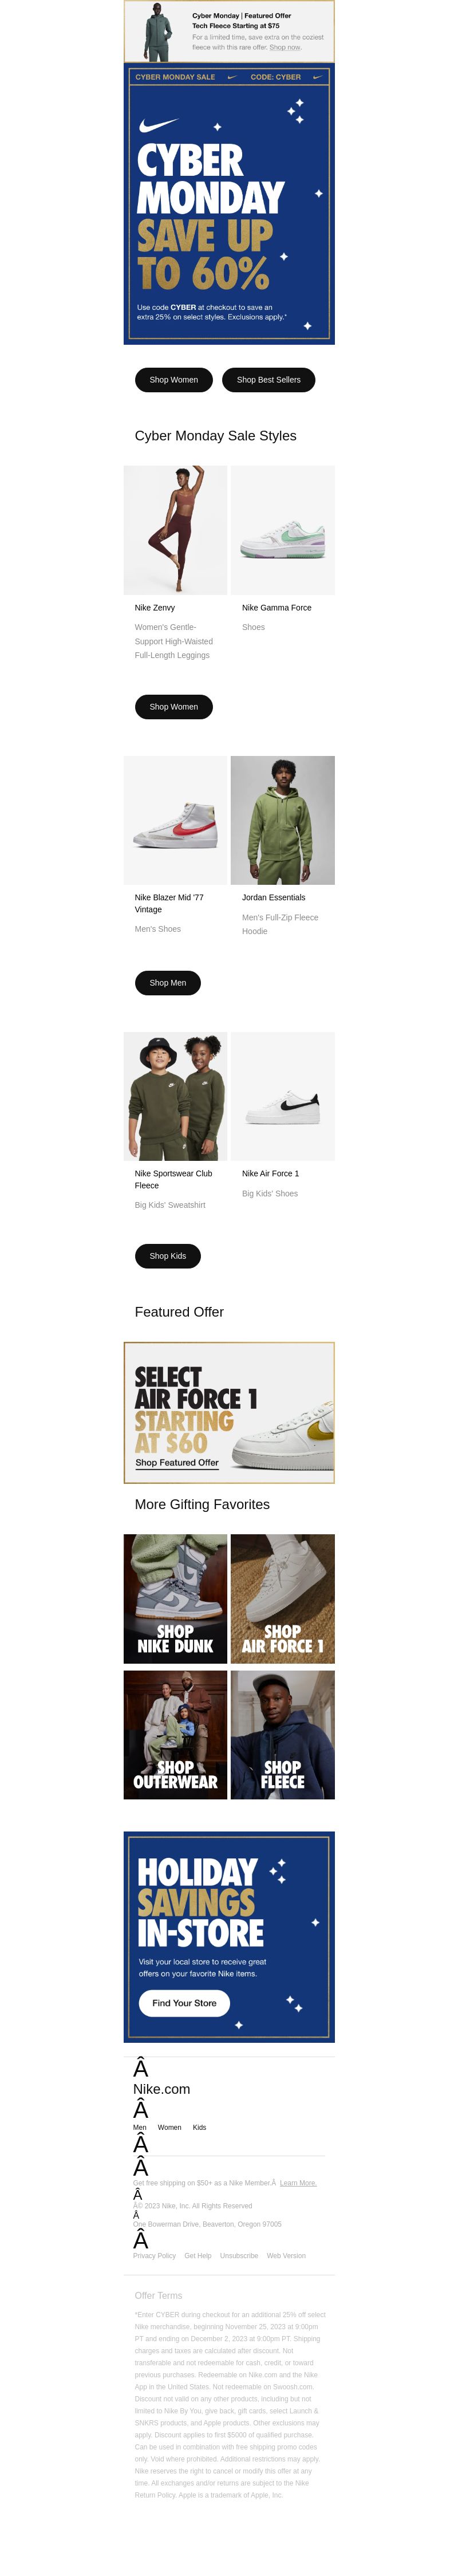The image size is (458, 2576).
Task: Click the Shop Best Sellers button
Action: click(268, 380)
